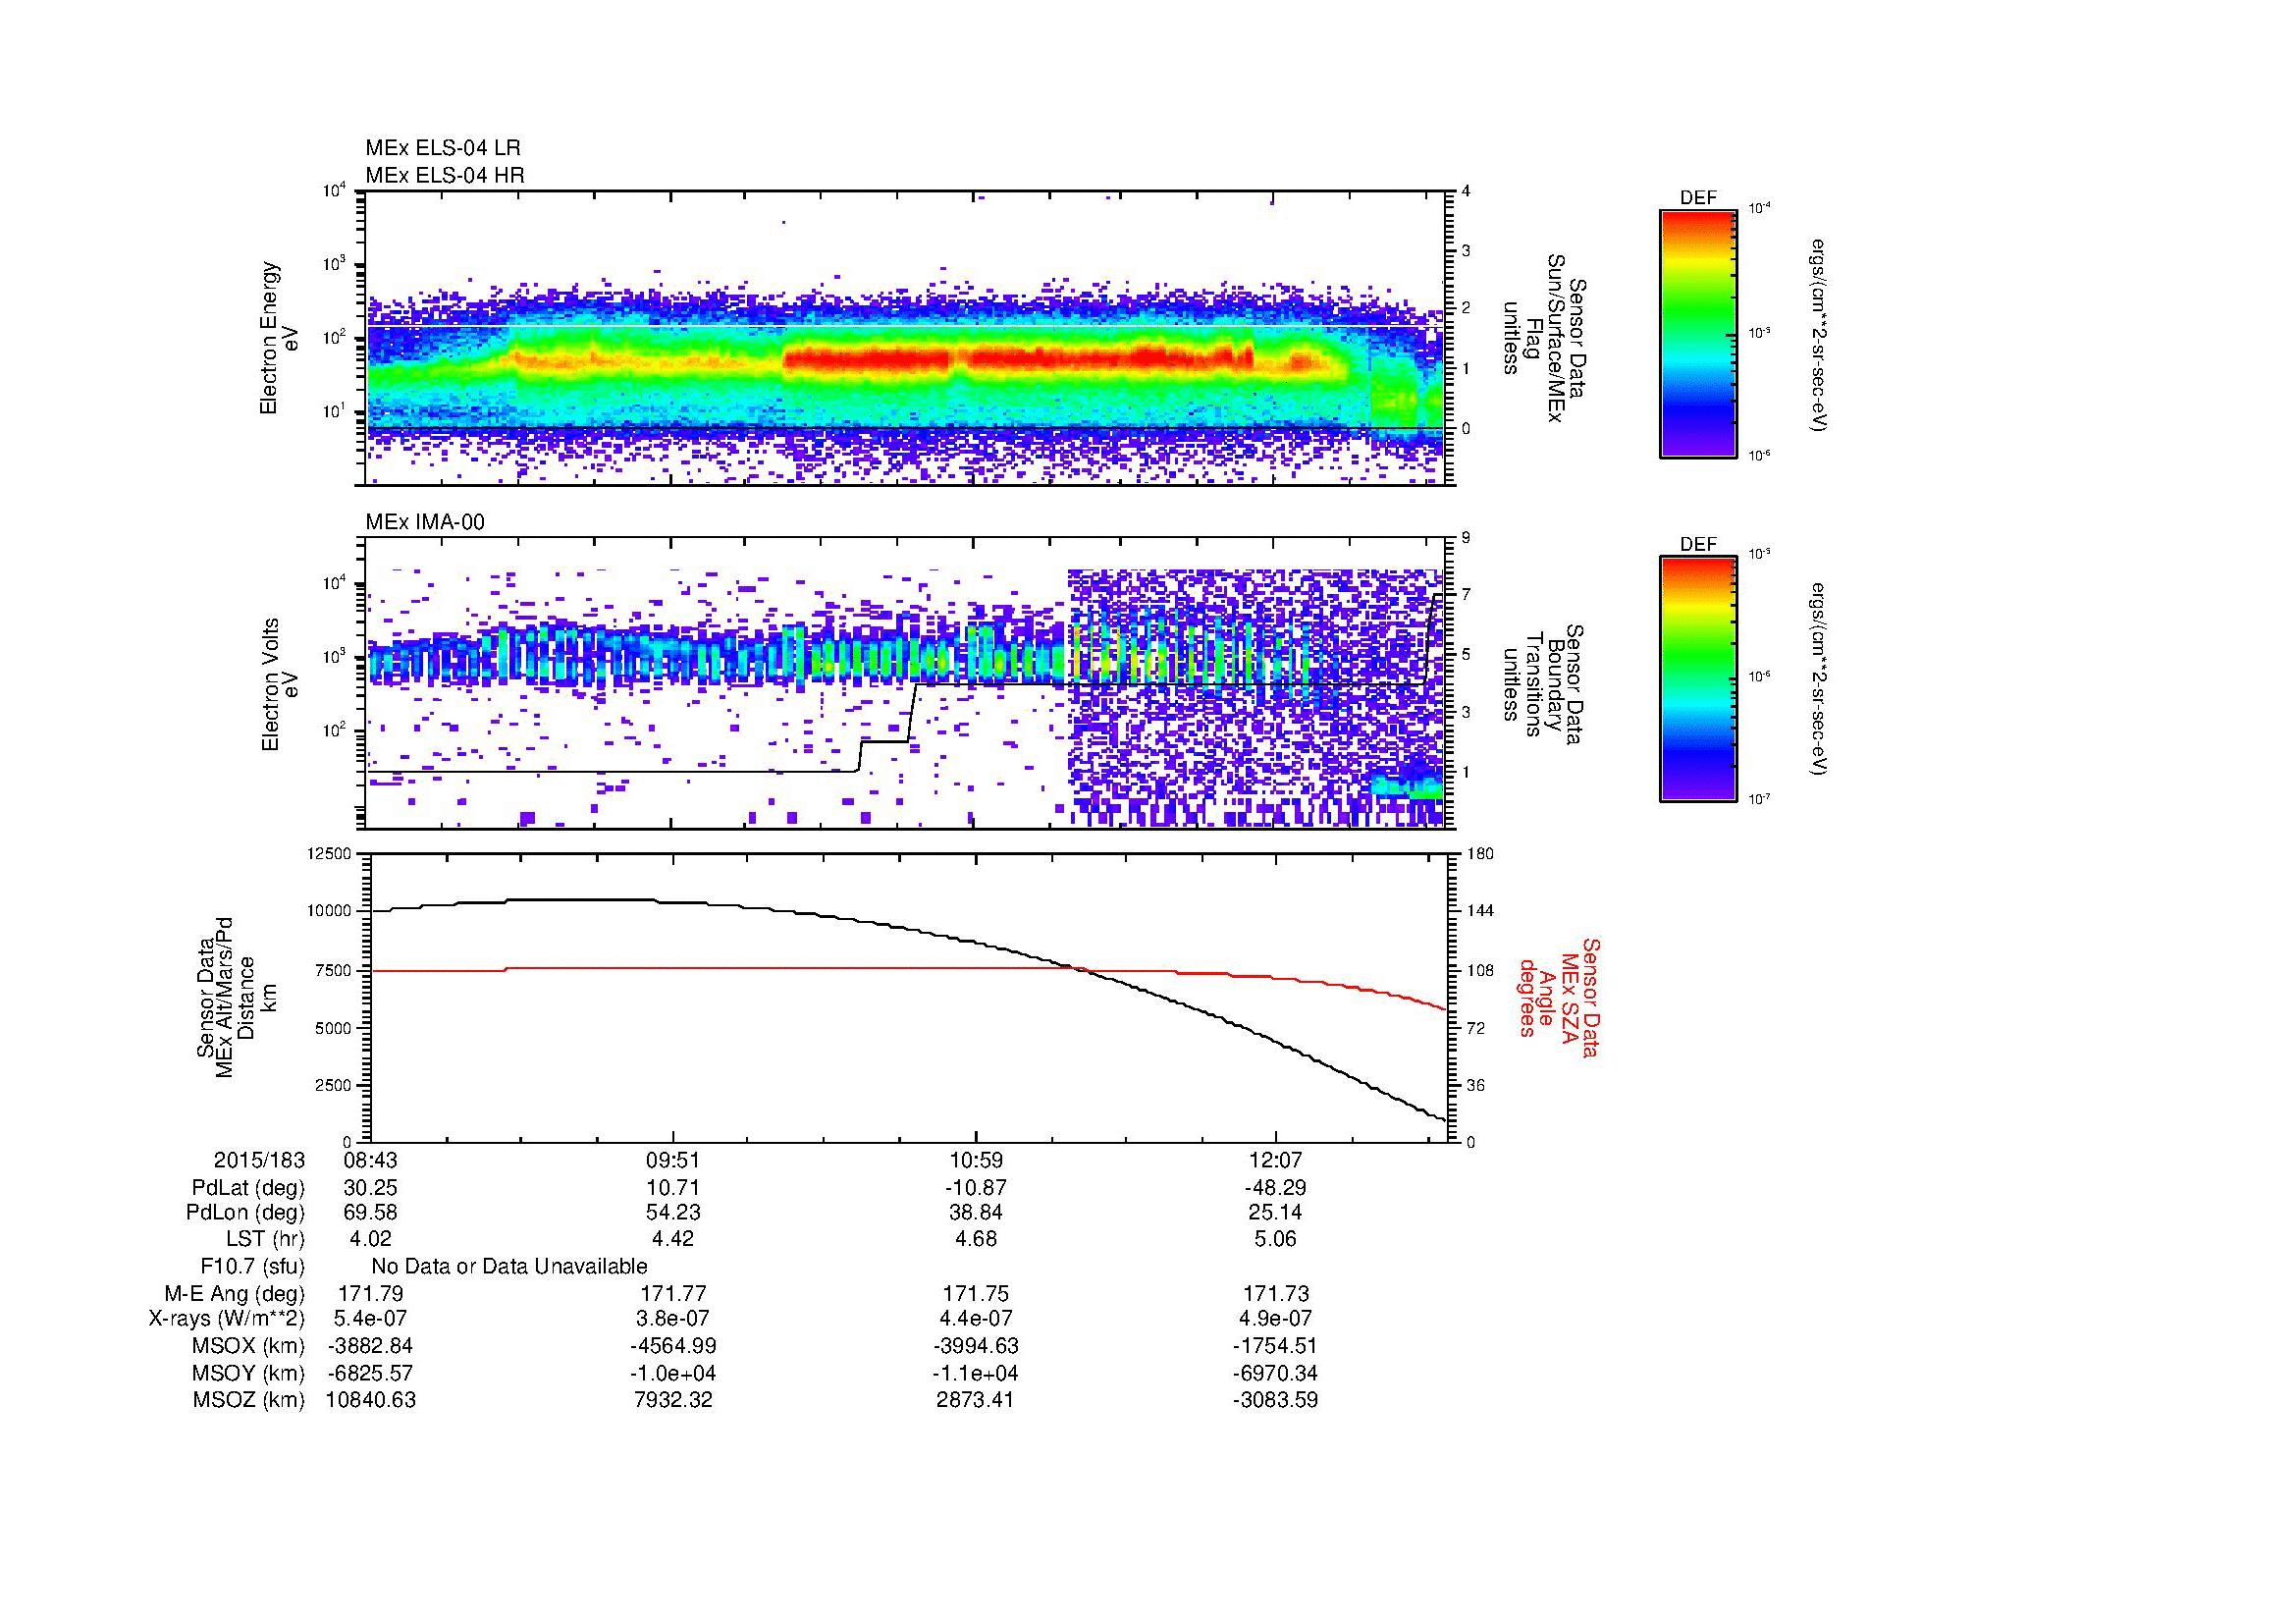2296x1623 pixels.
Task: Click the 'F10.7 (sfu)' row label
Action: coord(253,1267)
